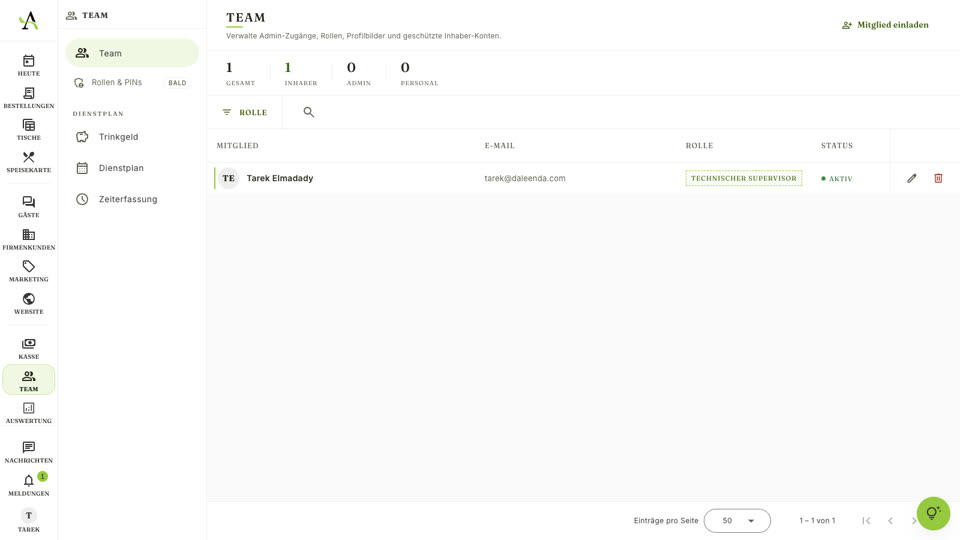Open the Website section
This screenshot has width=960, height=540.
tap(29, 304)
